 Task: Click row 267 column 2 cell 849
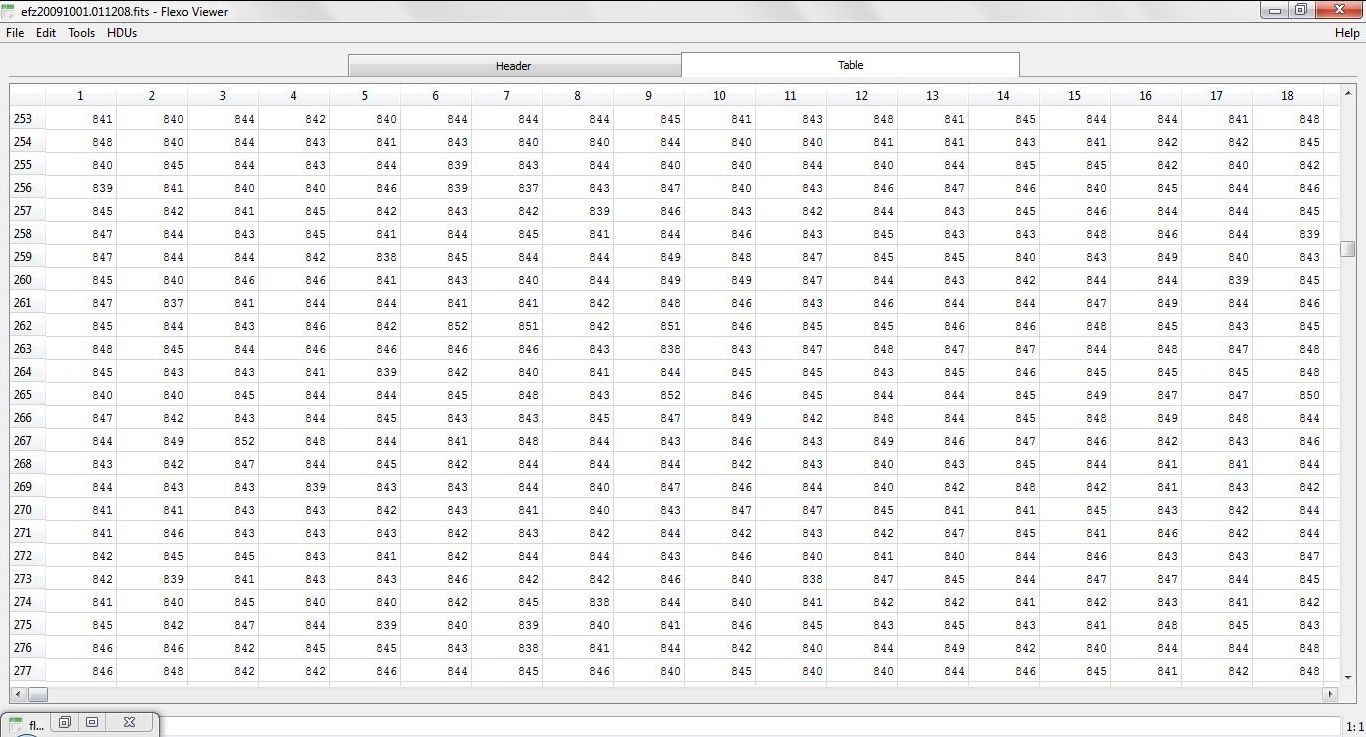(x=152, y=441)
